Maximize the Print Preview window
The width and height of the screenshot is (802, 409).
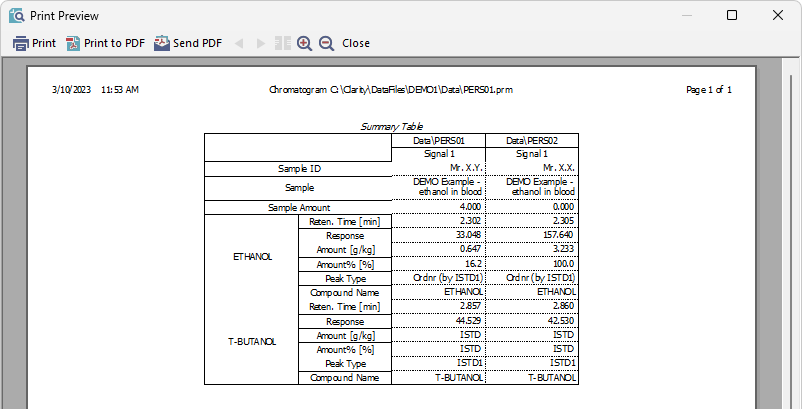(x=732, y=15)
